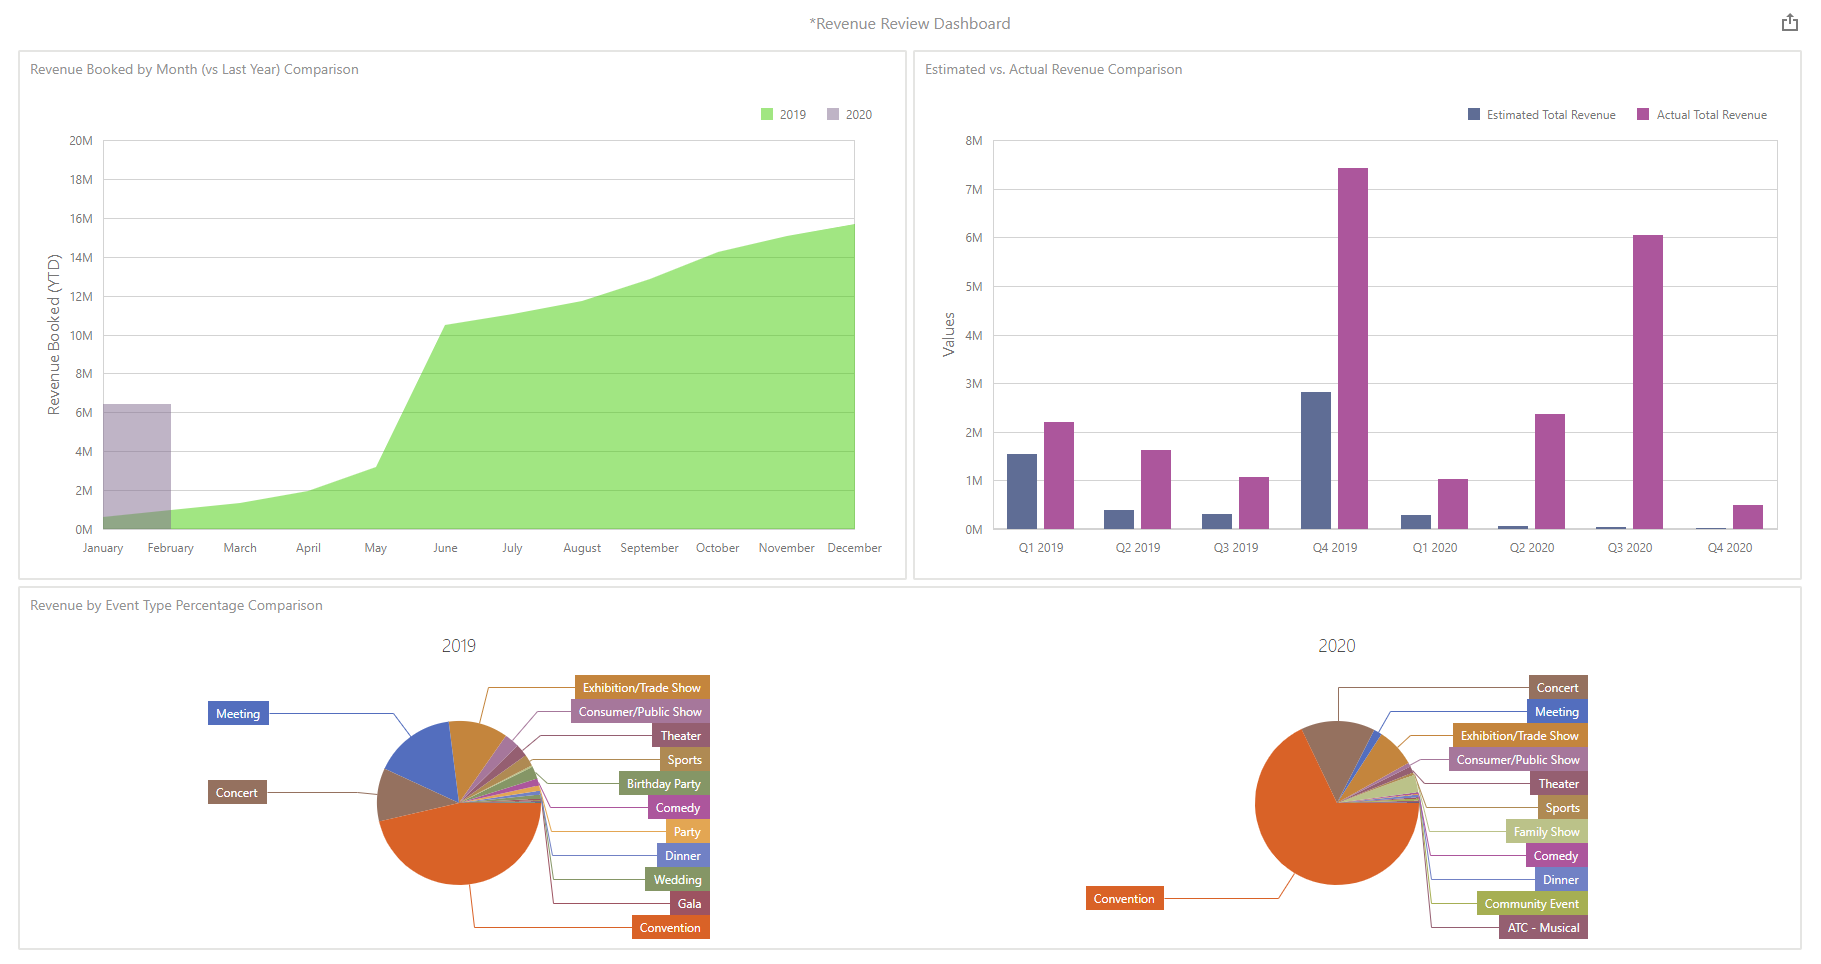1821x964 pixels.
Task: Select the ATC - Musical label
Action: coord(1544,927)
